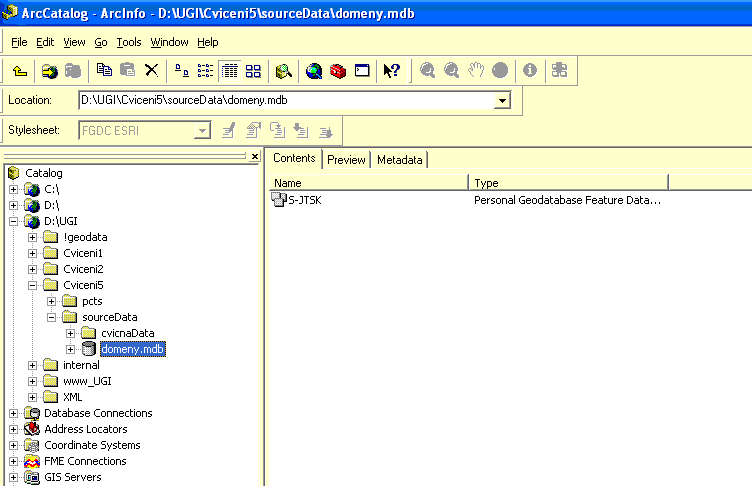Image resolution: width=752 pixels, height=486 pixels.
Task: Switch to the Metadata tab
Action: tap(400, 160)
